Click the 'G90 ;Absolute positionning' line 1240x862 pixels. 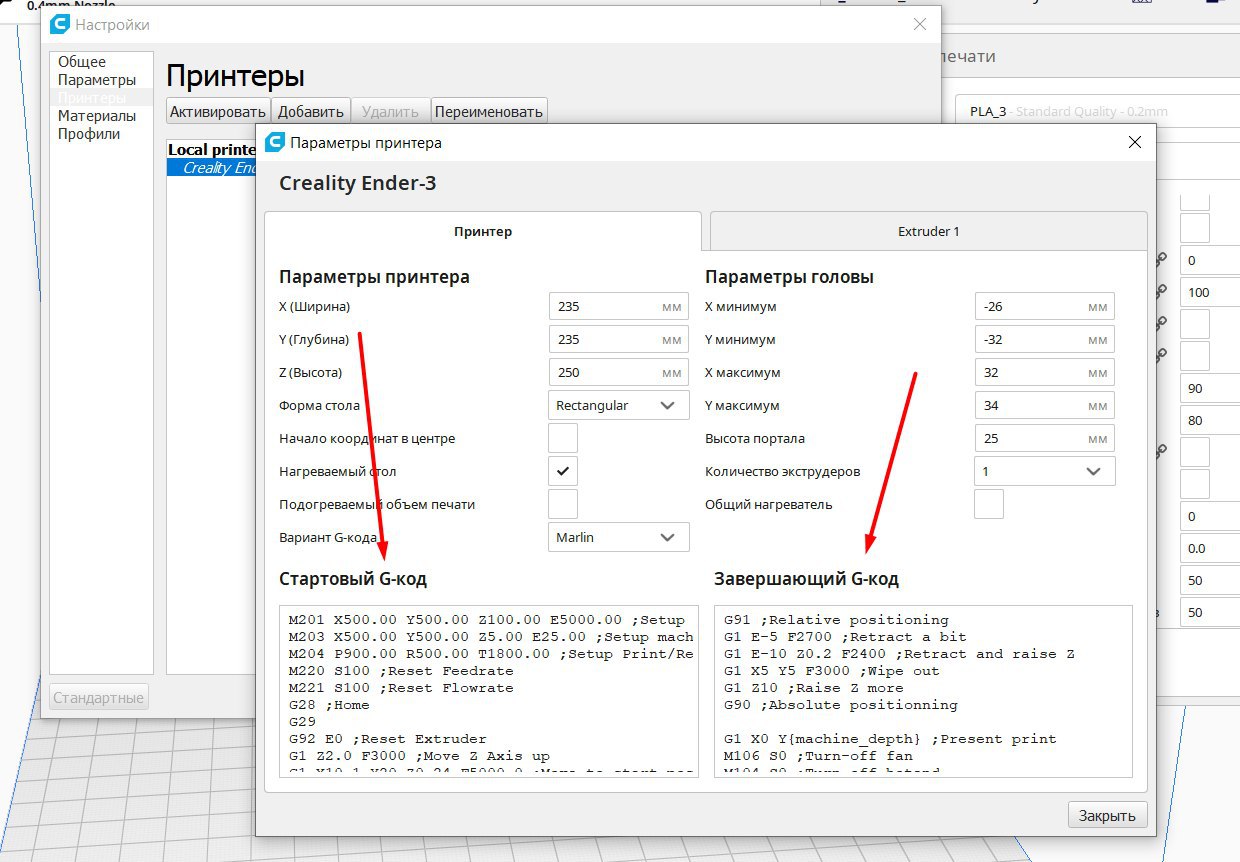[x=840, y=704]
